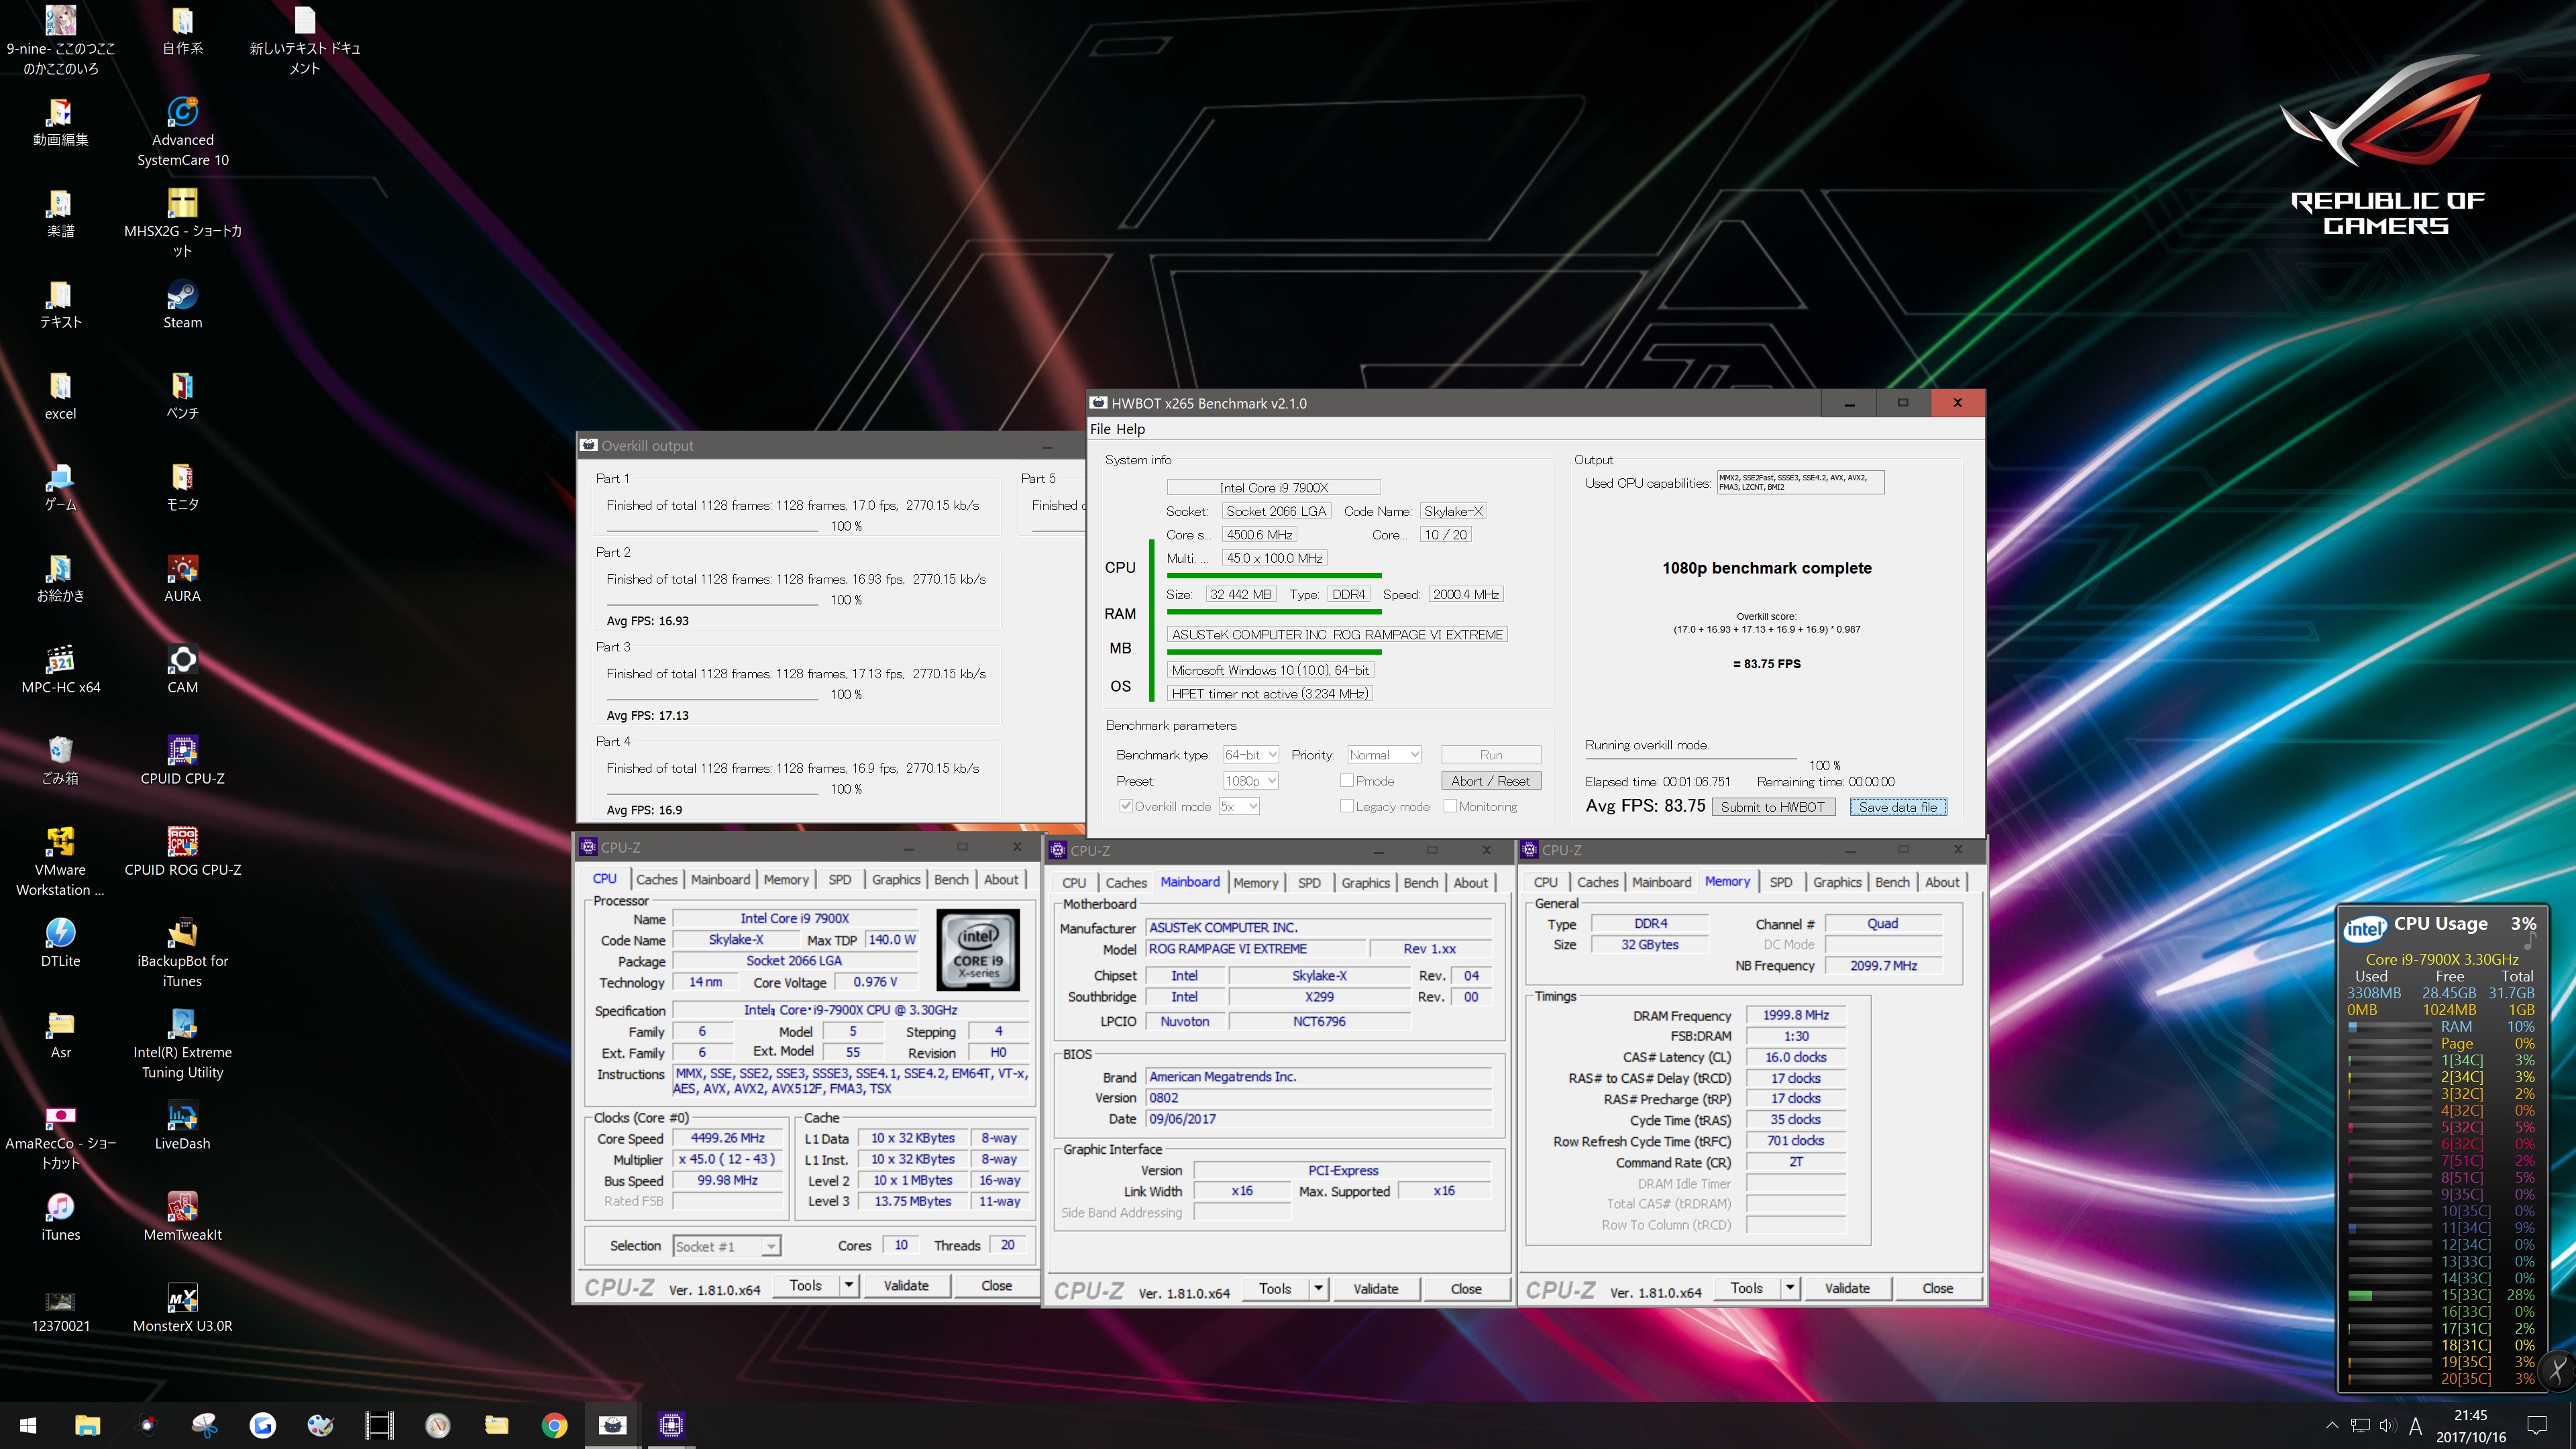2576x1449 pixels.
Task: Open the MemTweakIt desktop icon
Action: 182,1216
